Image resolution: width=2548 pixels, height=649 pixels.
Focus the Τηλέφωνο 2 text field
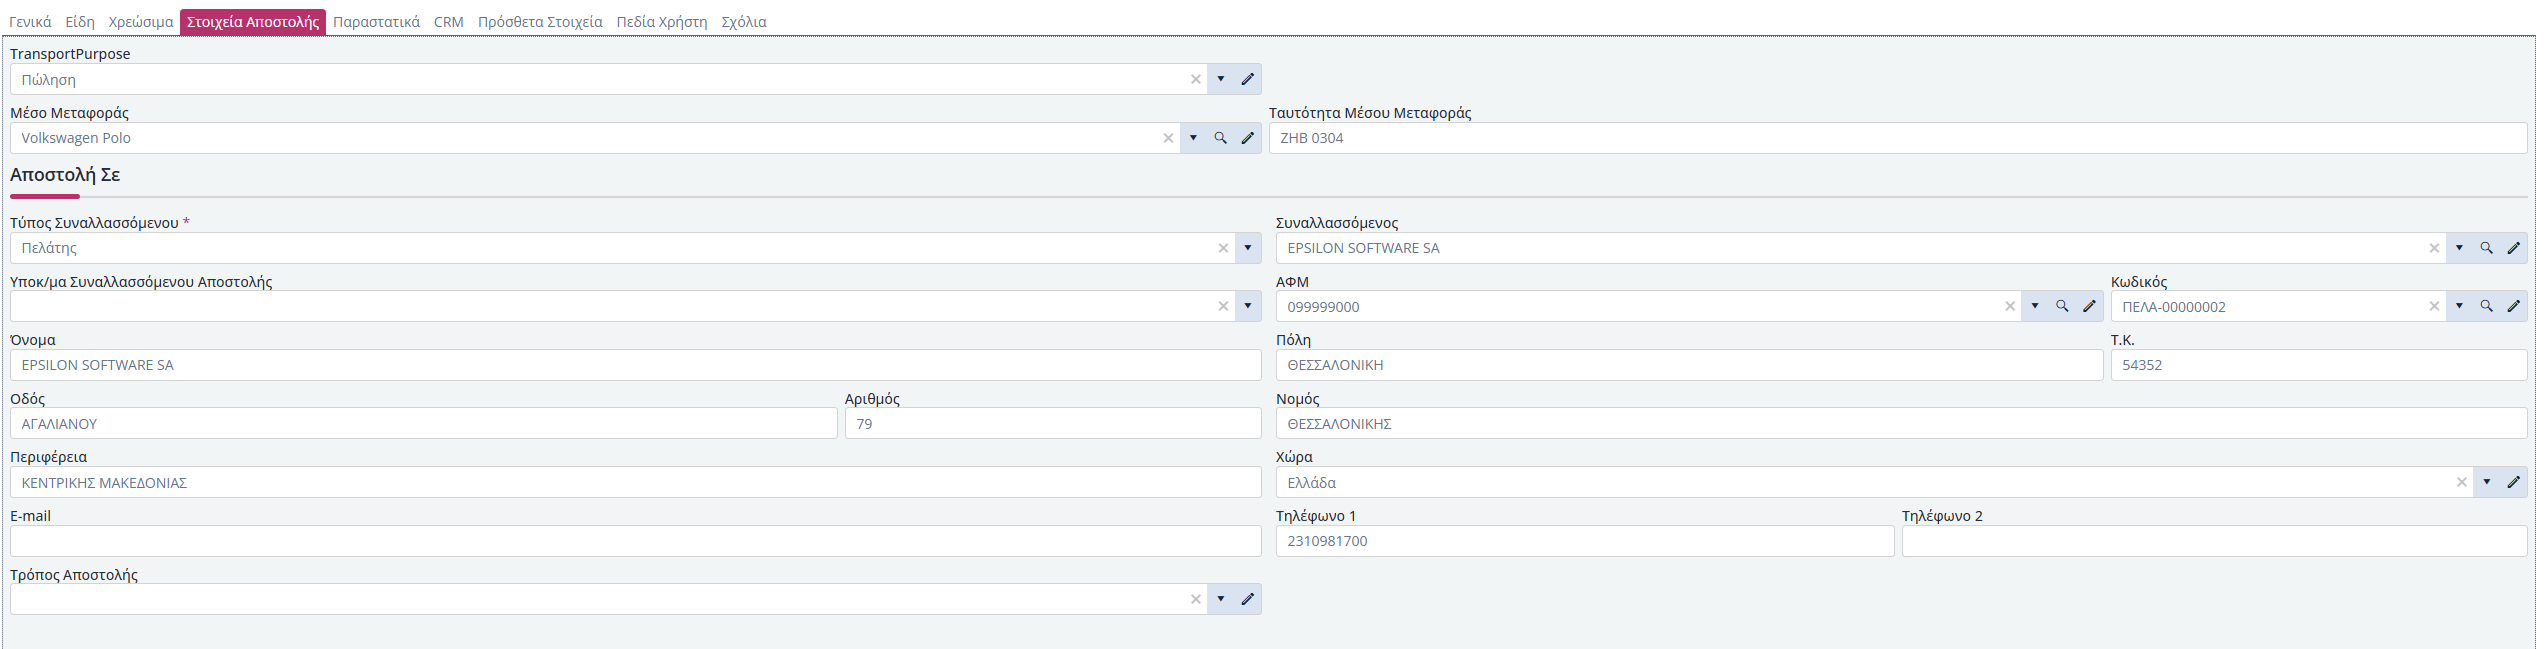click(2213, 541)
